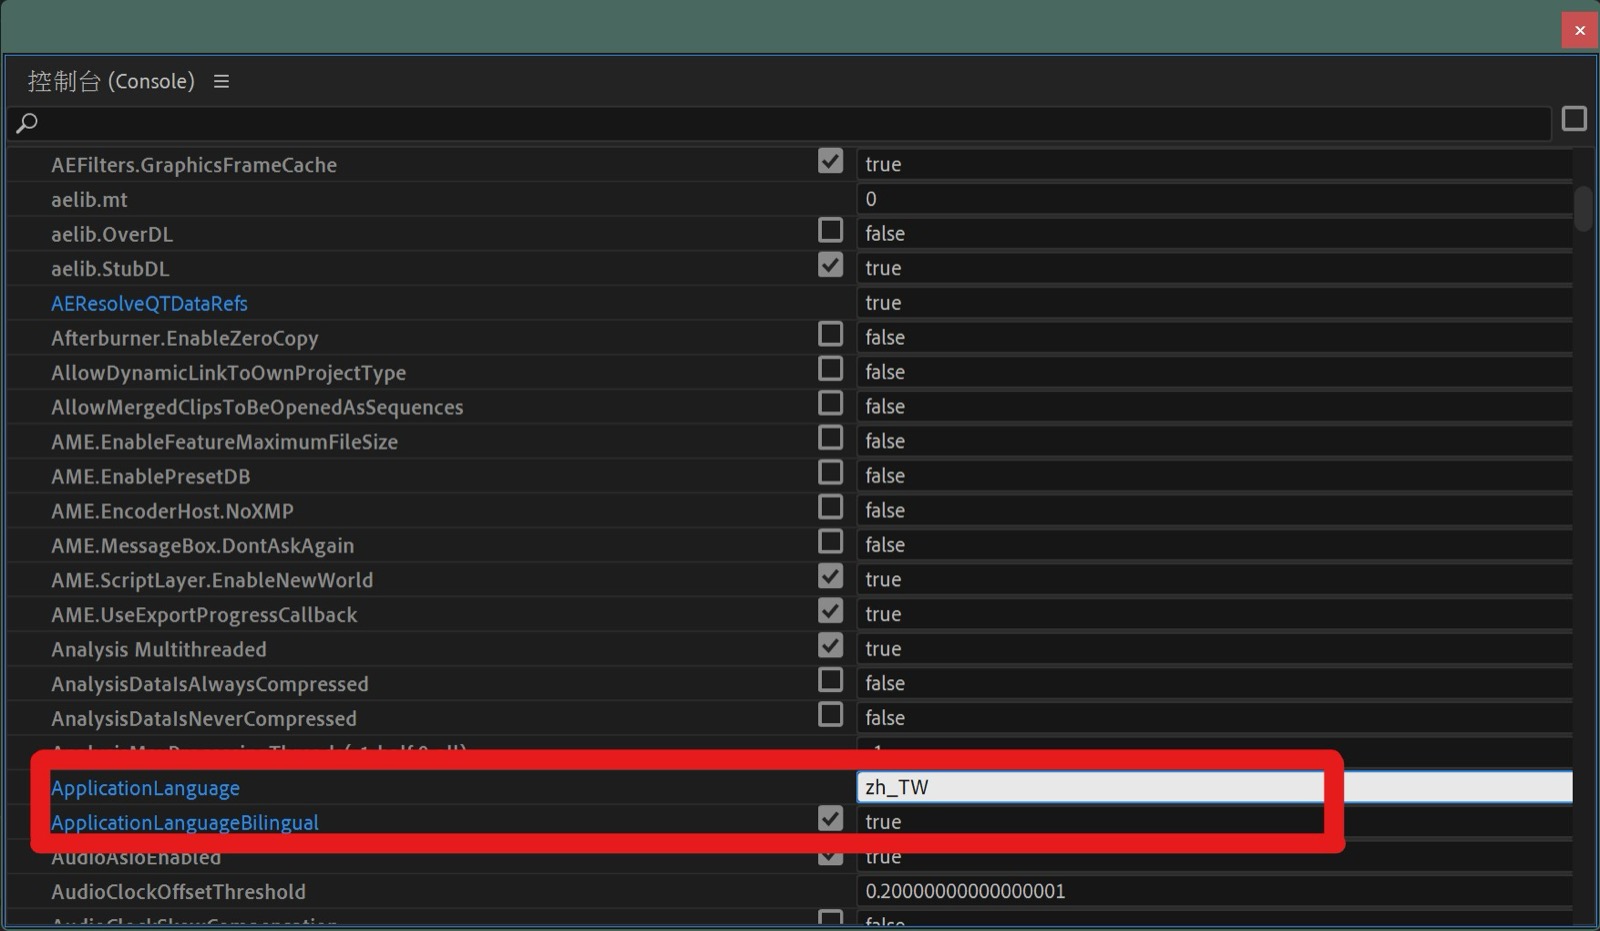The image size is (1600, 931).
Task: Edit AudioClockOffsetThreshold value field
Action: (x=1214, y=891)
